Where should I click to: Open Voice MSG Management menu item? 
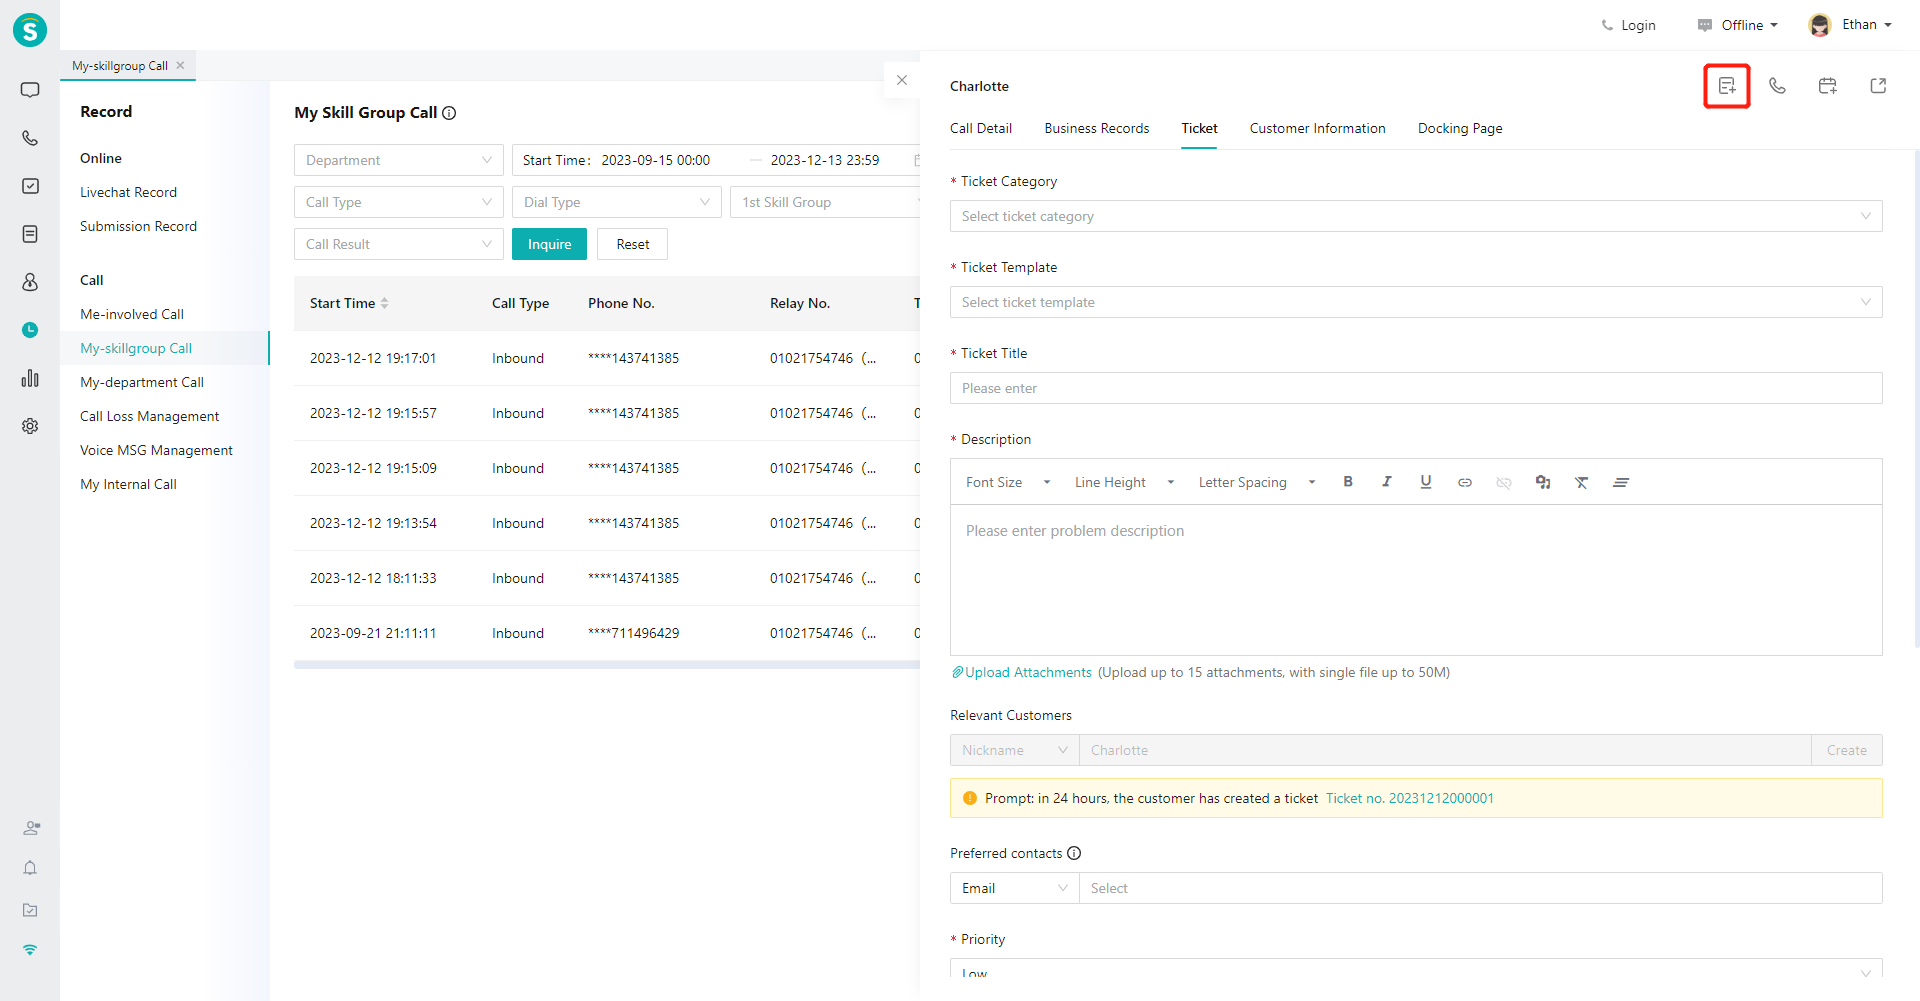[x=156, y=450]
